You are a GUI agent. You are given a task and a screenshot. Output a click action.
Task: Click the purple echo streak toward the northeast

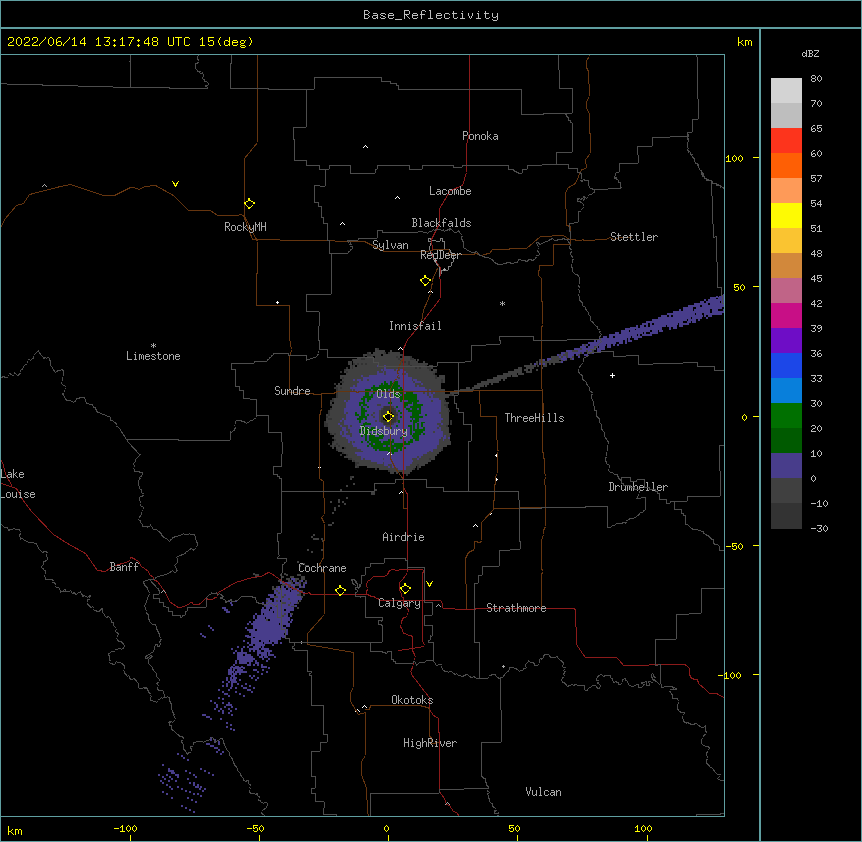632,334
